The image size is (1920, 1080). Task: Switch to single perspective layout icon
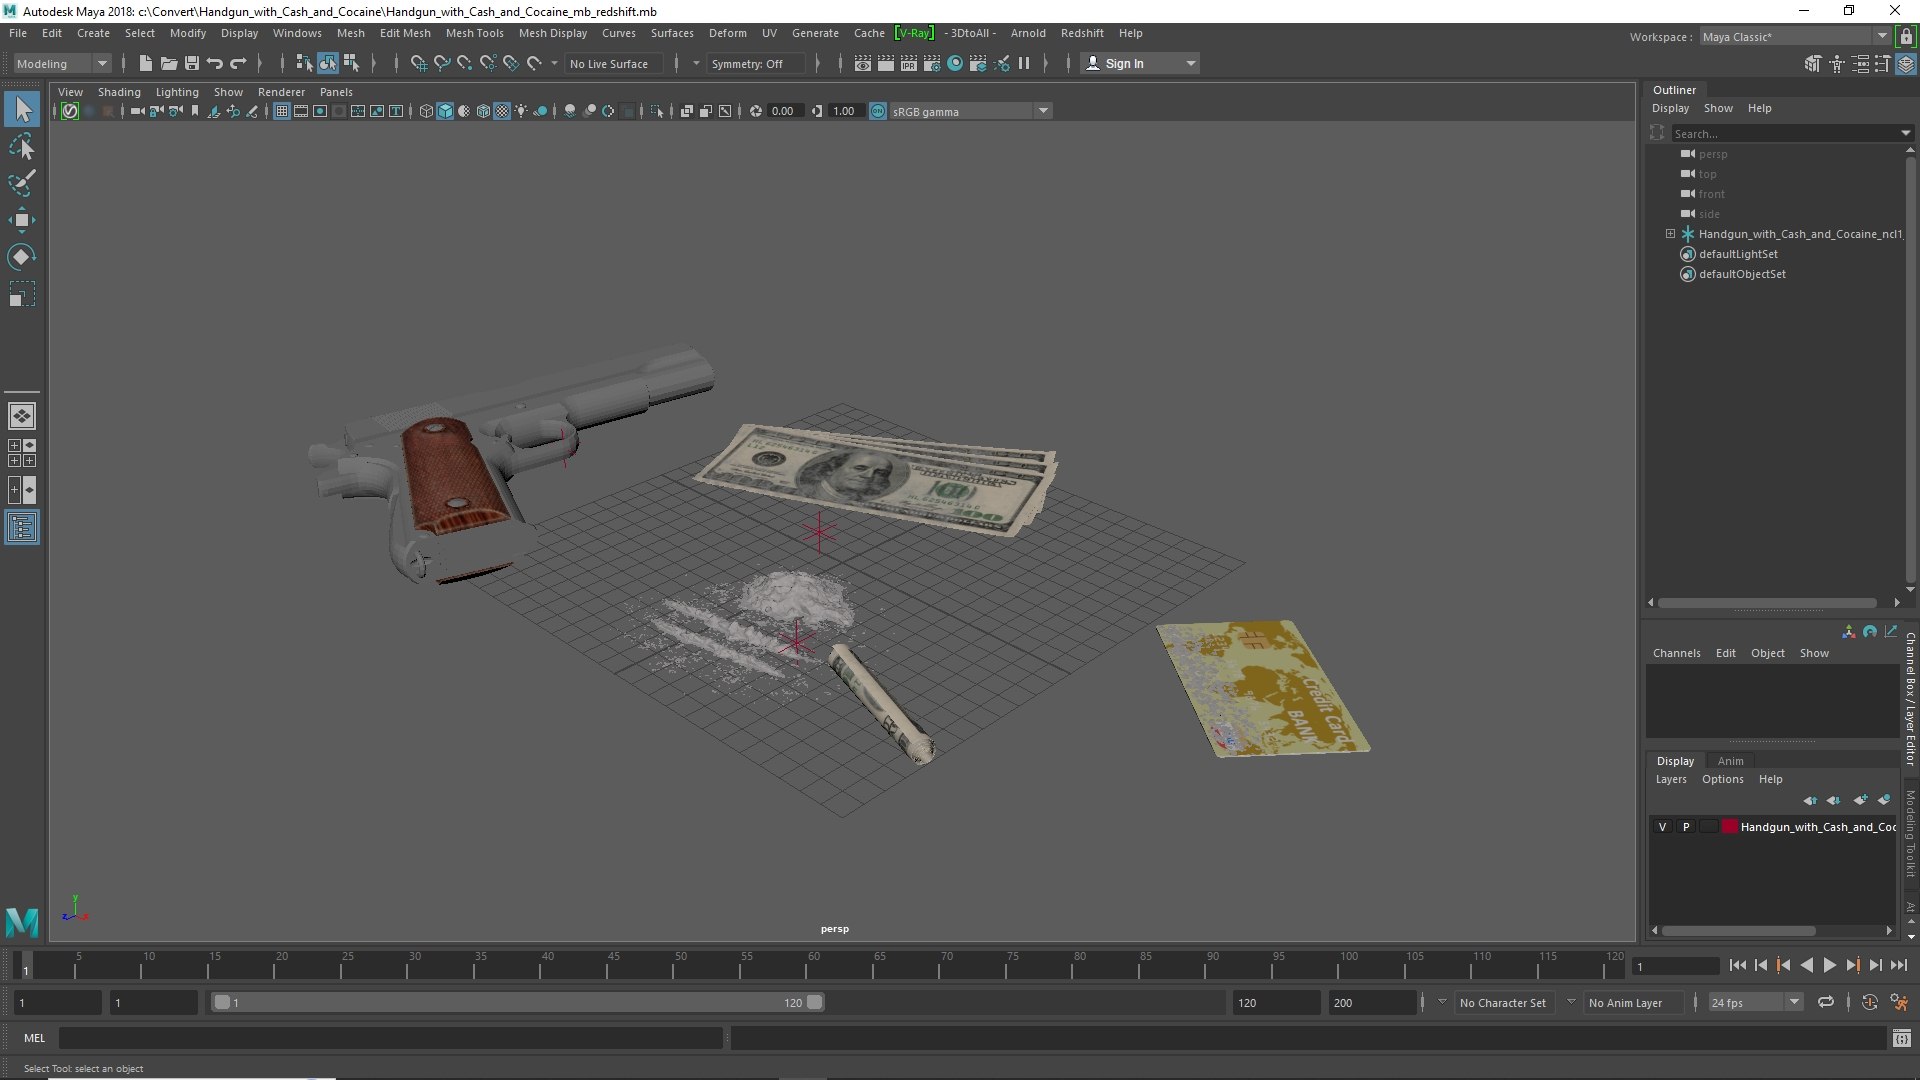(x=22, y=416)
